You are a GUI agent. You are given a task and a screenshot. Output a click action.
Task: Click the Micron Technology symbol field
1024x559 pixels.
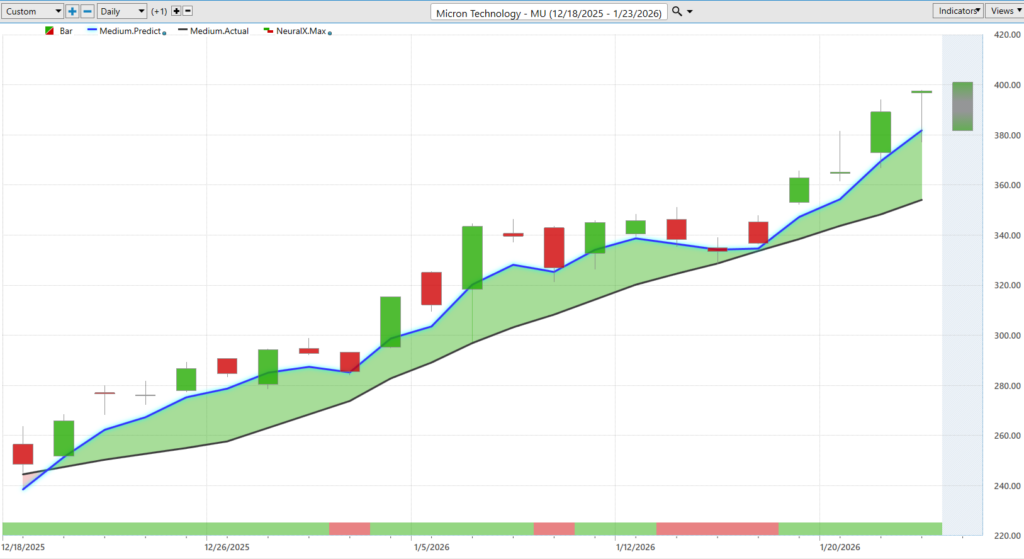click(549, 12)
